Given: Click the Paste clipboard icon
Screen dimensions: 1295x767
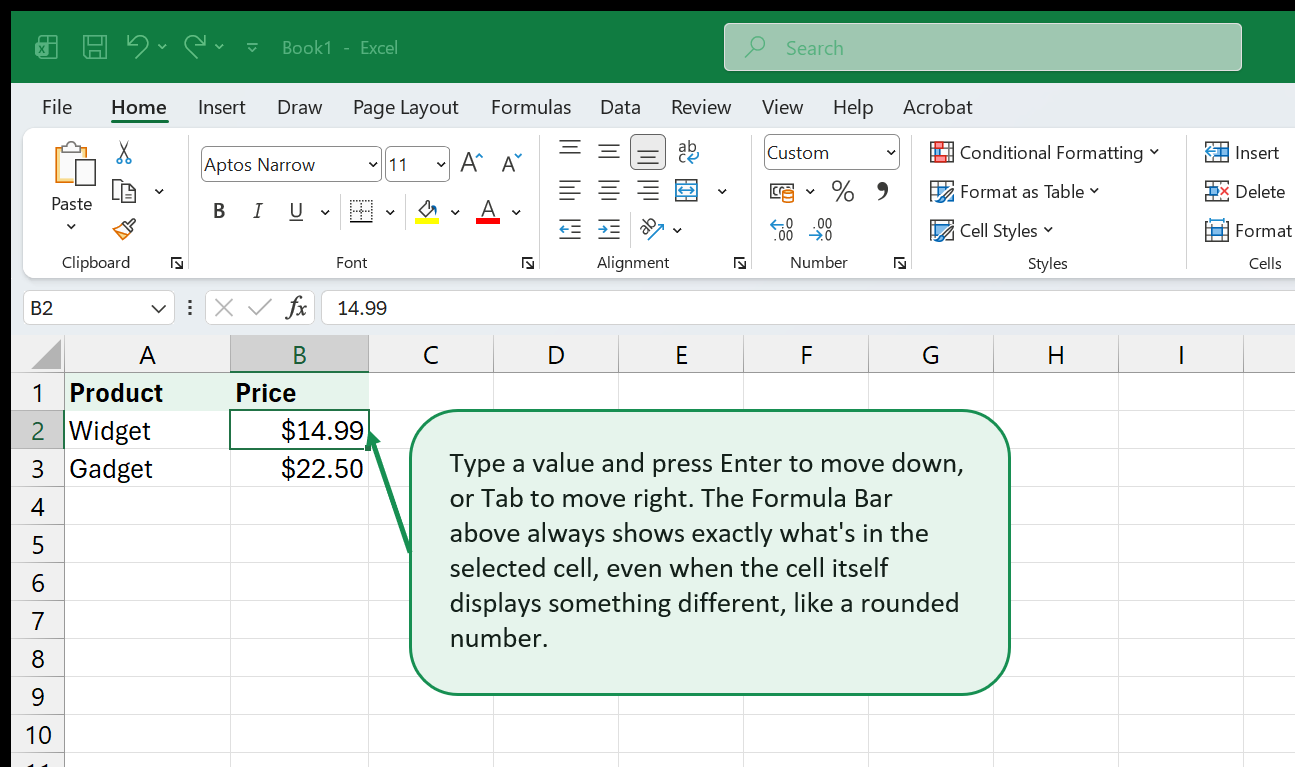Looking at the screenshot, I should click(x=73, y=164).
